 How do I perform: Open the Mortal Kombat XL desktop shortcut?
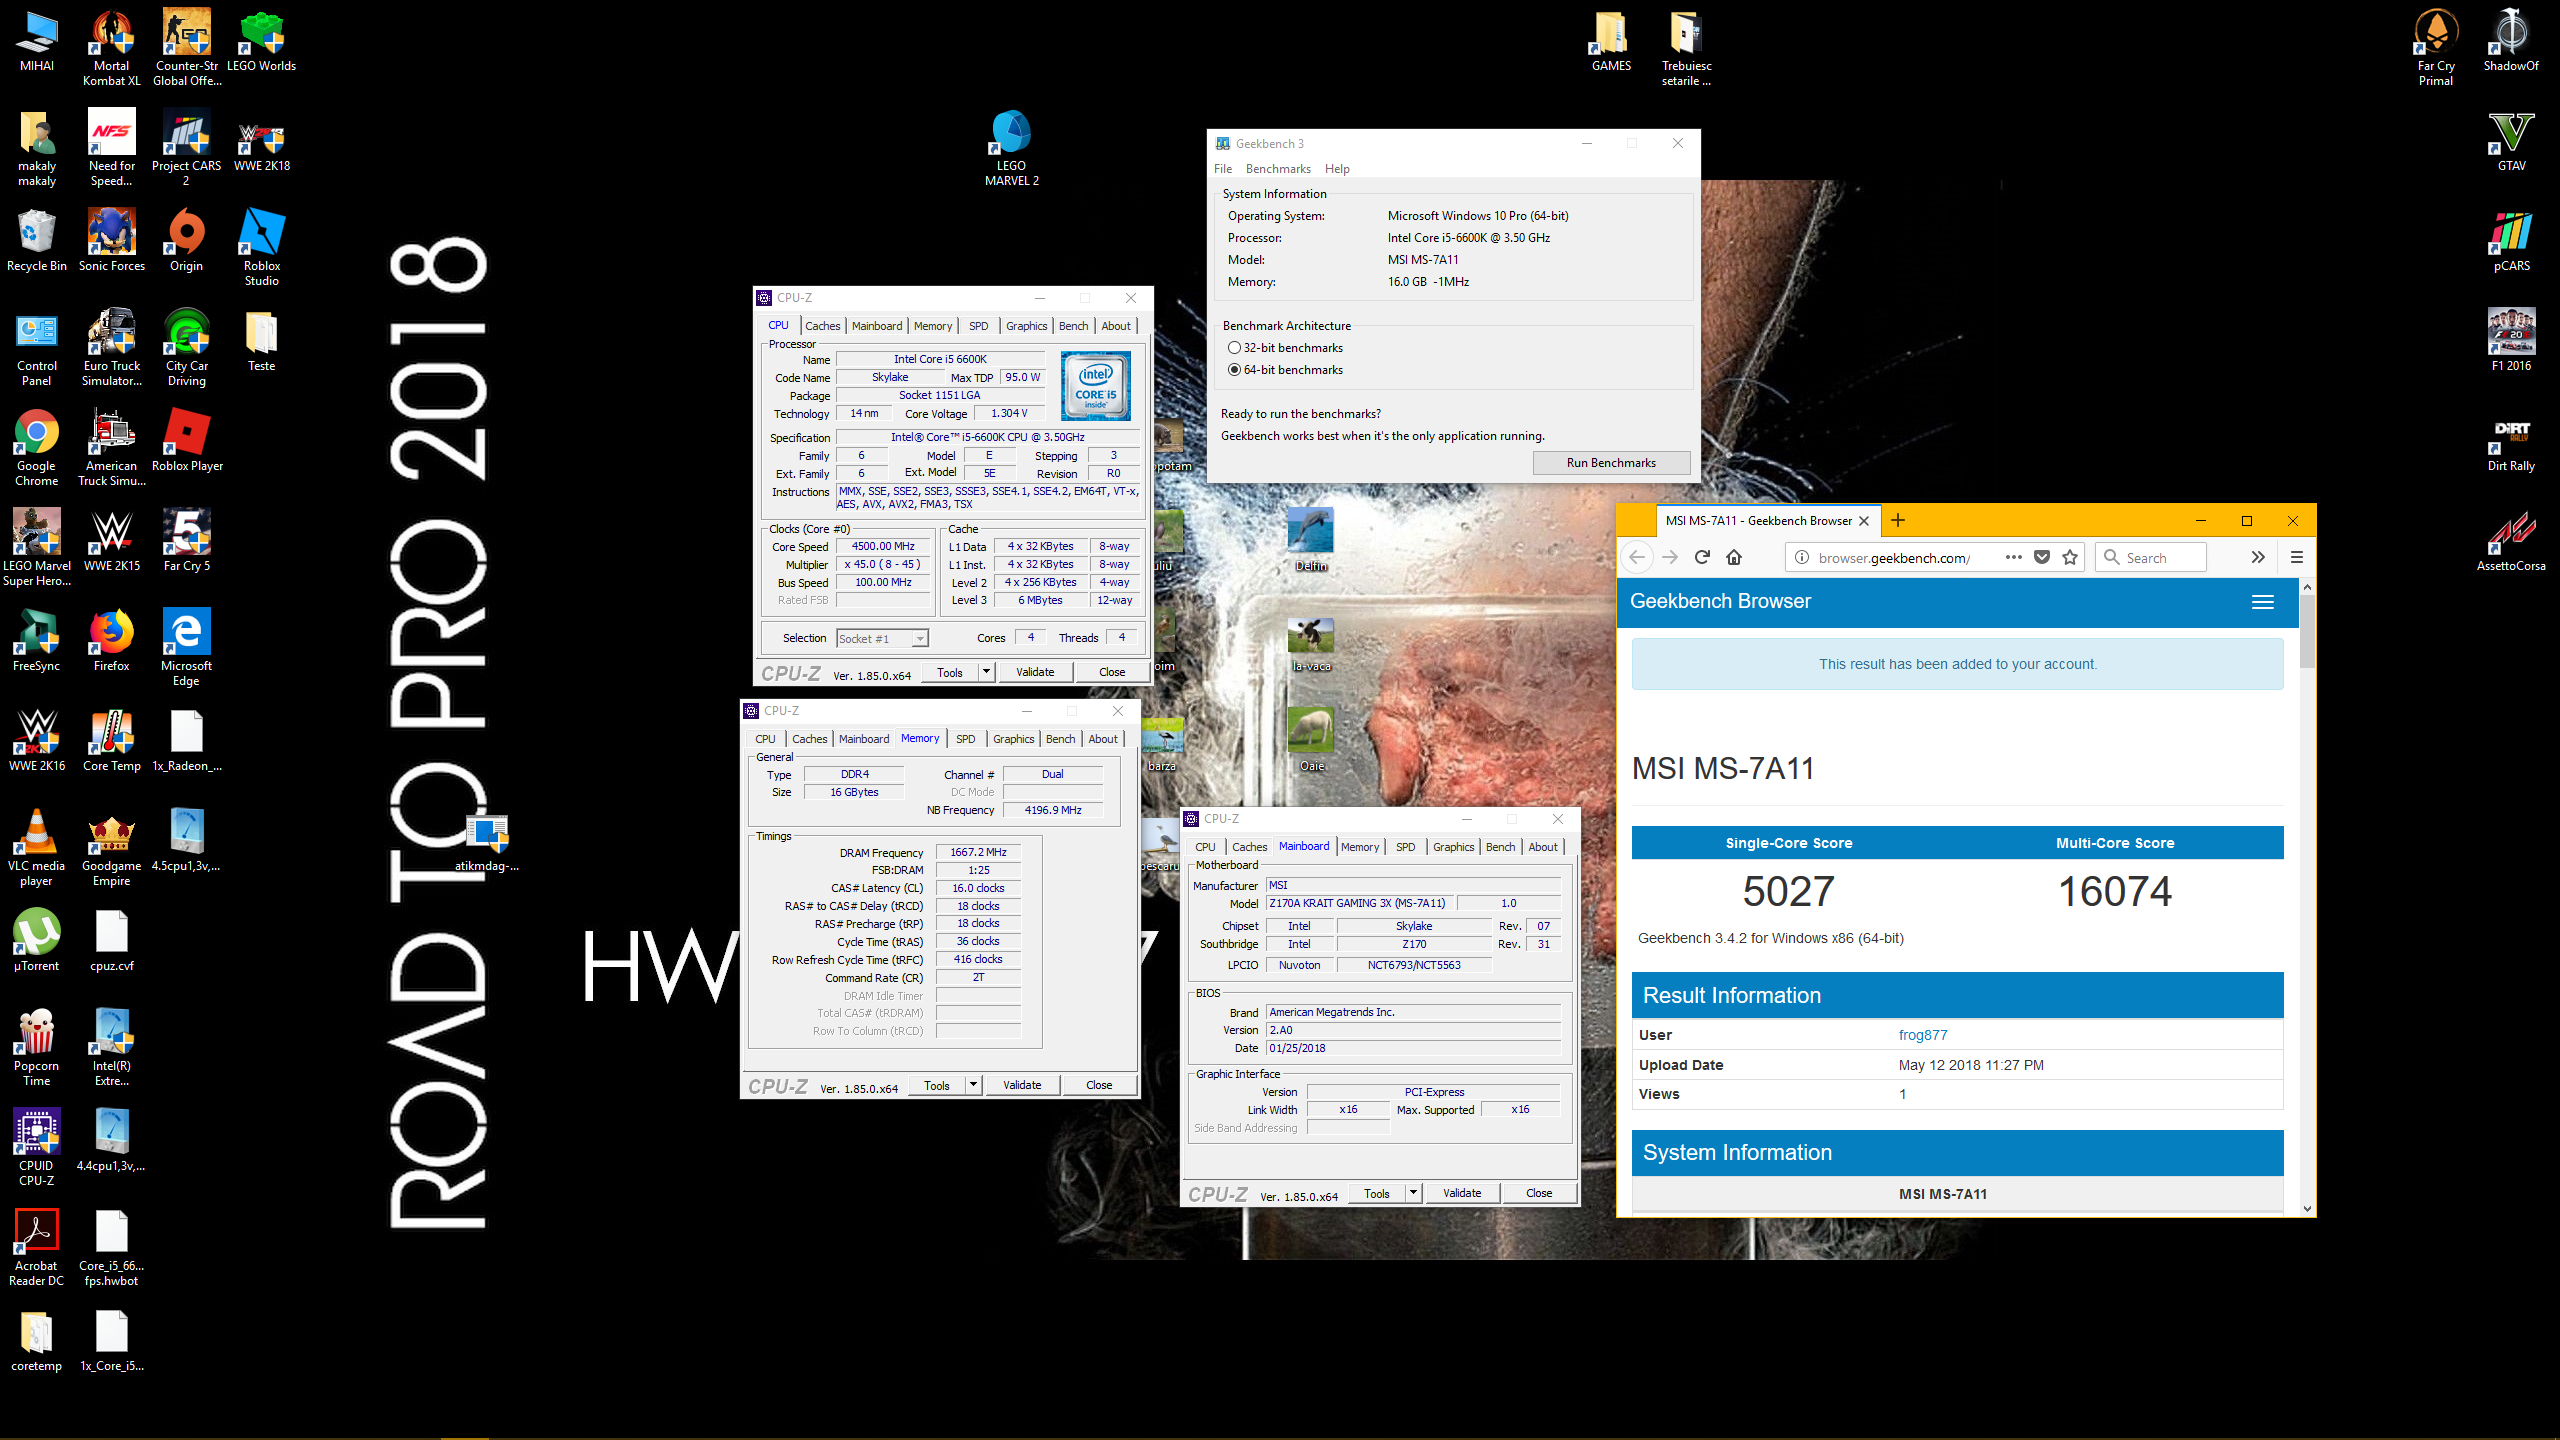point(111,48)
